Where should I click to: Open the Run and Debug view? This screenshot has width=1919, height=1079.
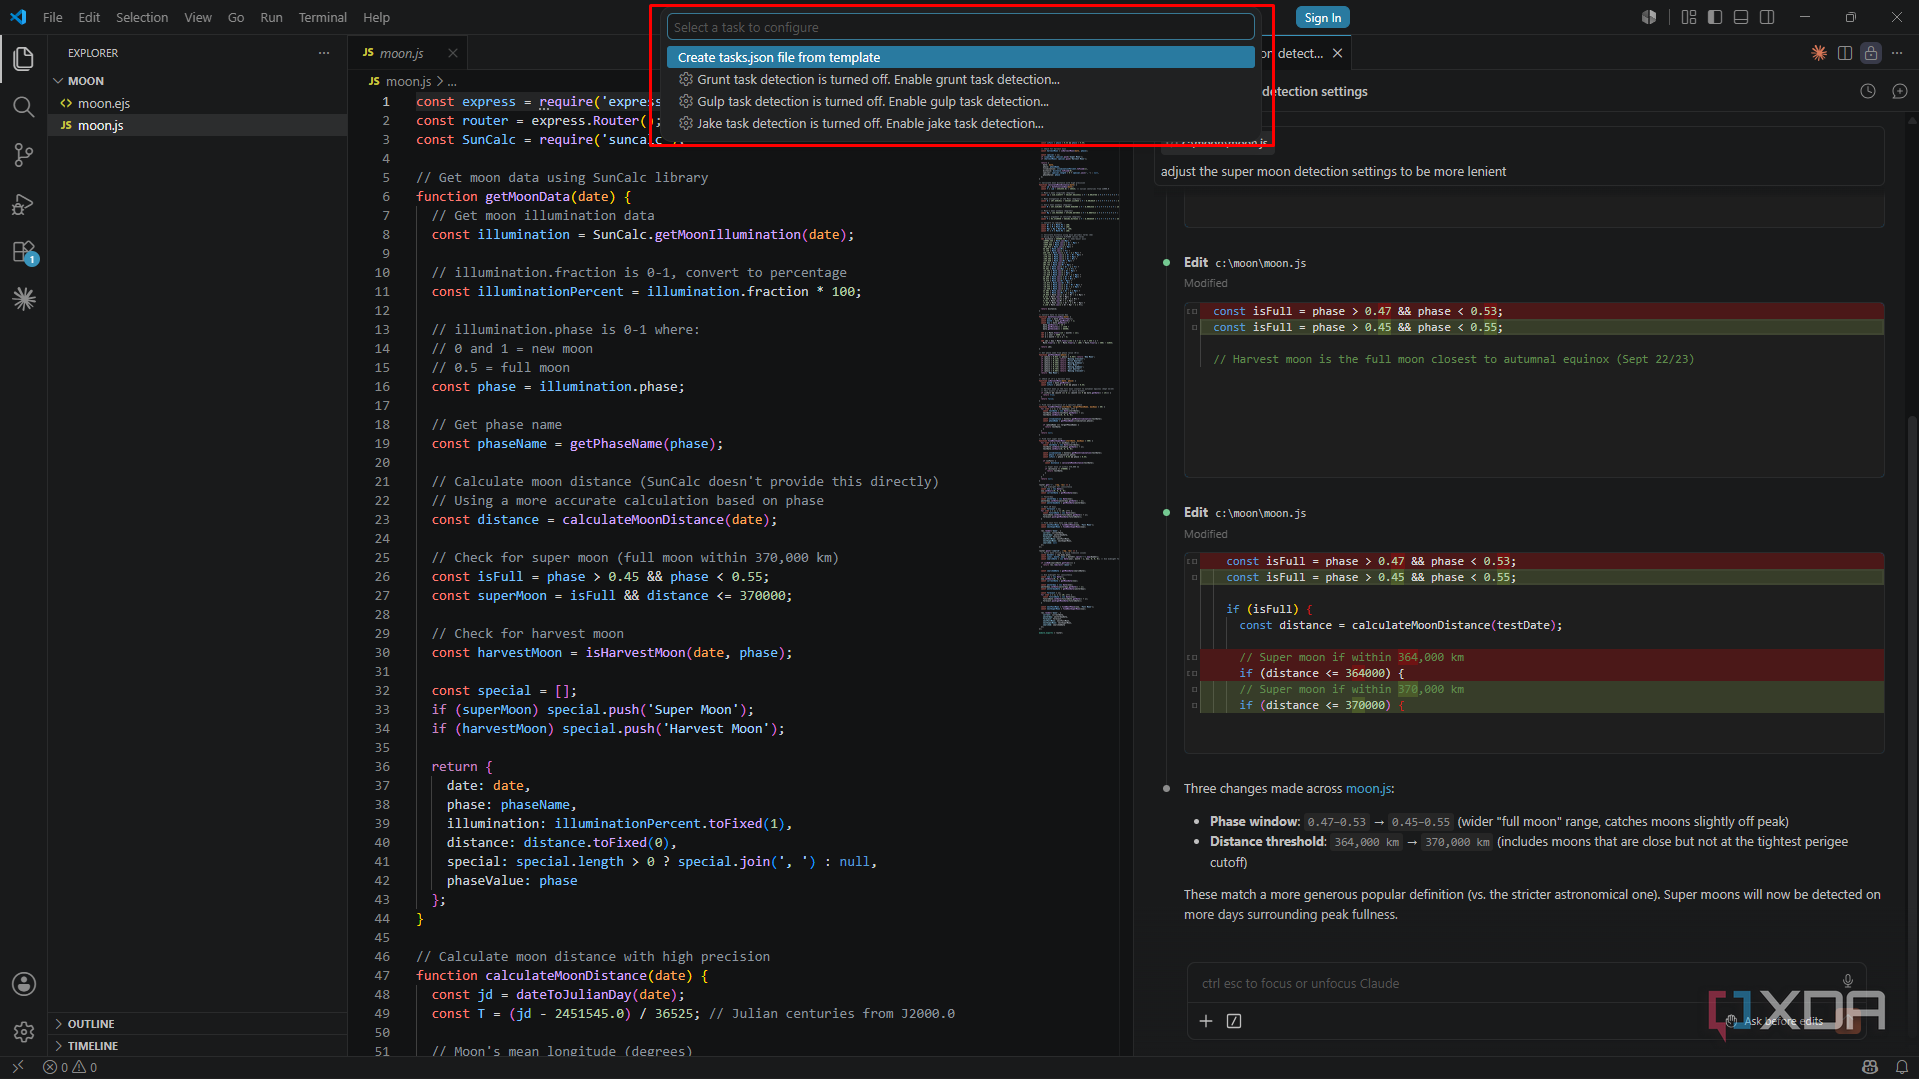(x=24, y=204)
